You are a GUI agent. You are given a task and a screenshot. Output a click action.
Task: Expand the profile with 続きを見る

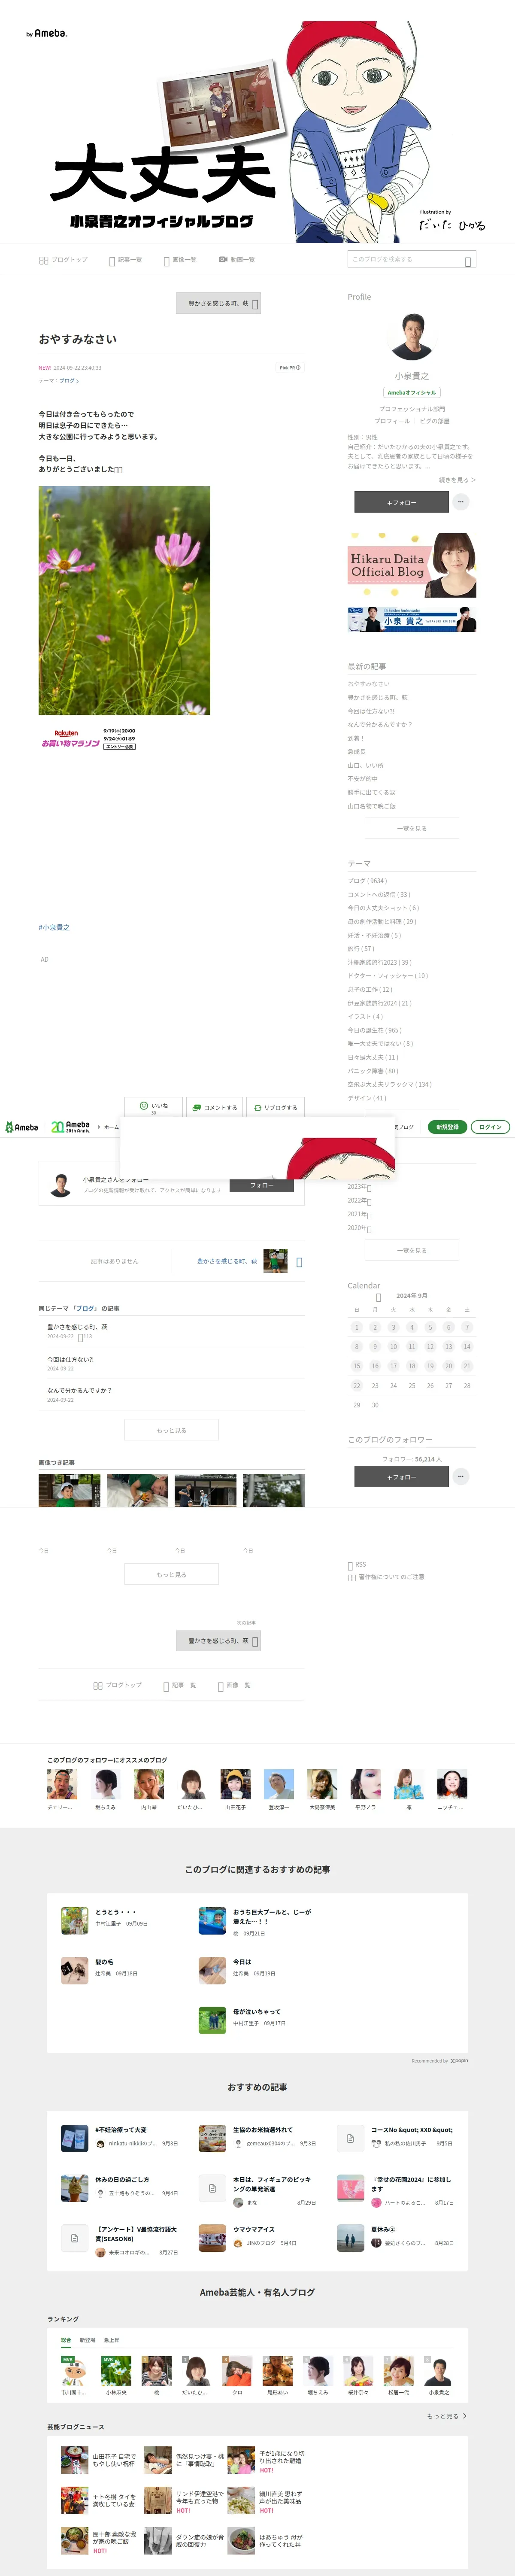pyautogui.click(x=457, y=480)
